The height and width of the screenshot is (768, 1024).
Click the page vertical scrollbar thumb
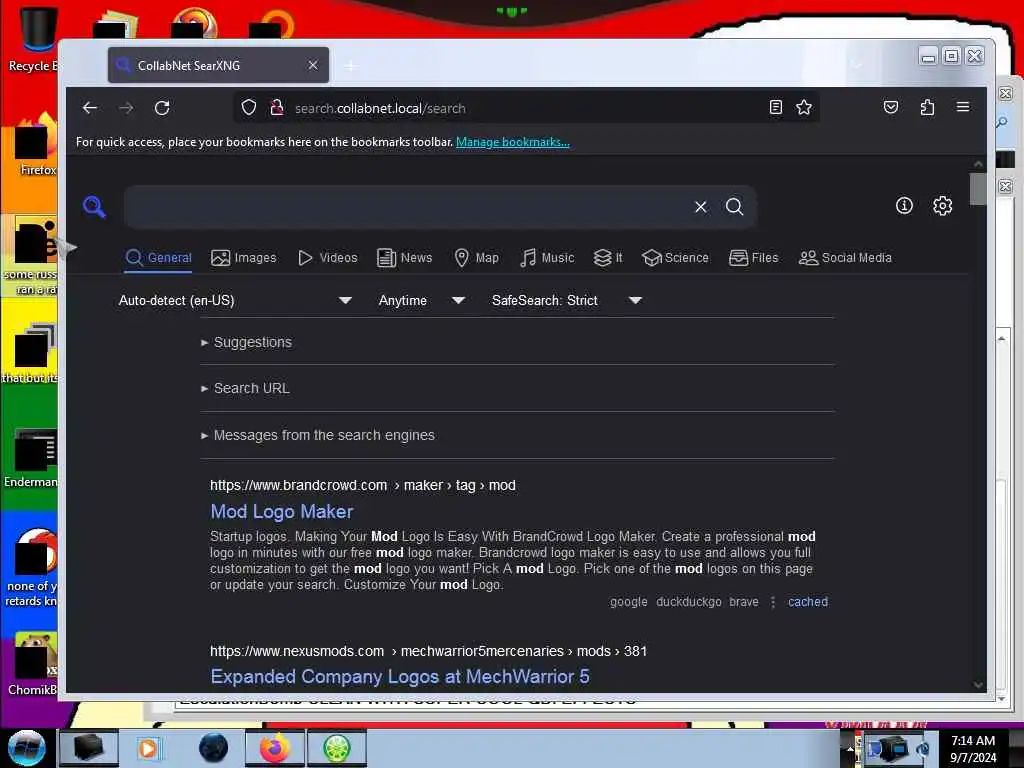[978, 189]
